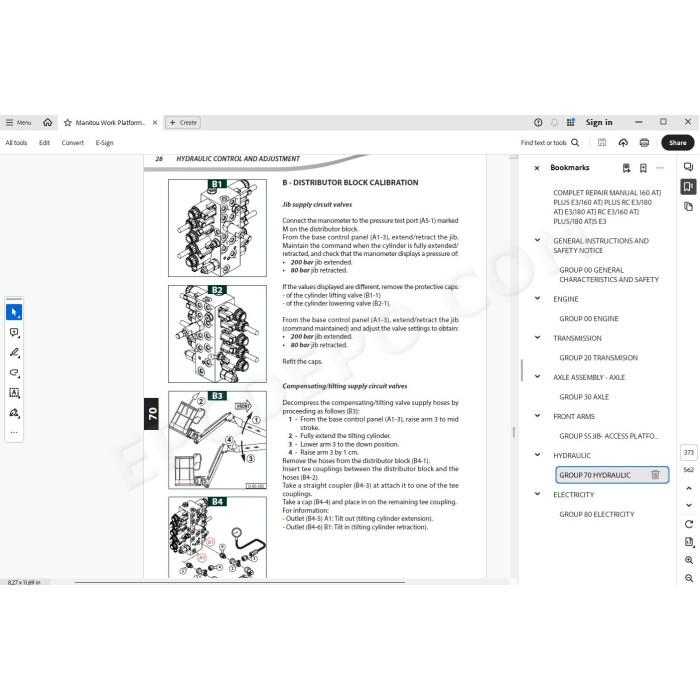Open the Edit menu
This screenshot has width=700, height=700.
coord(44,143)
